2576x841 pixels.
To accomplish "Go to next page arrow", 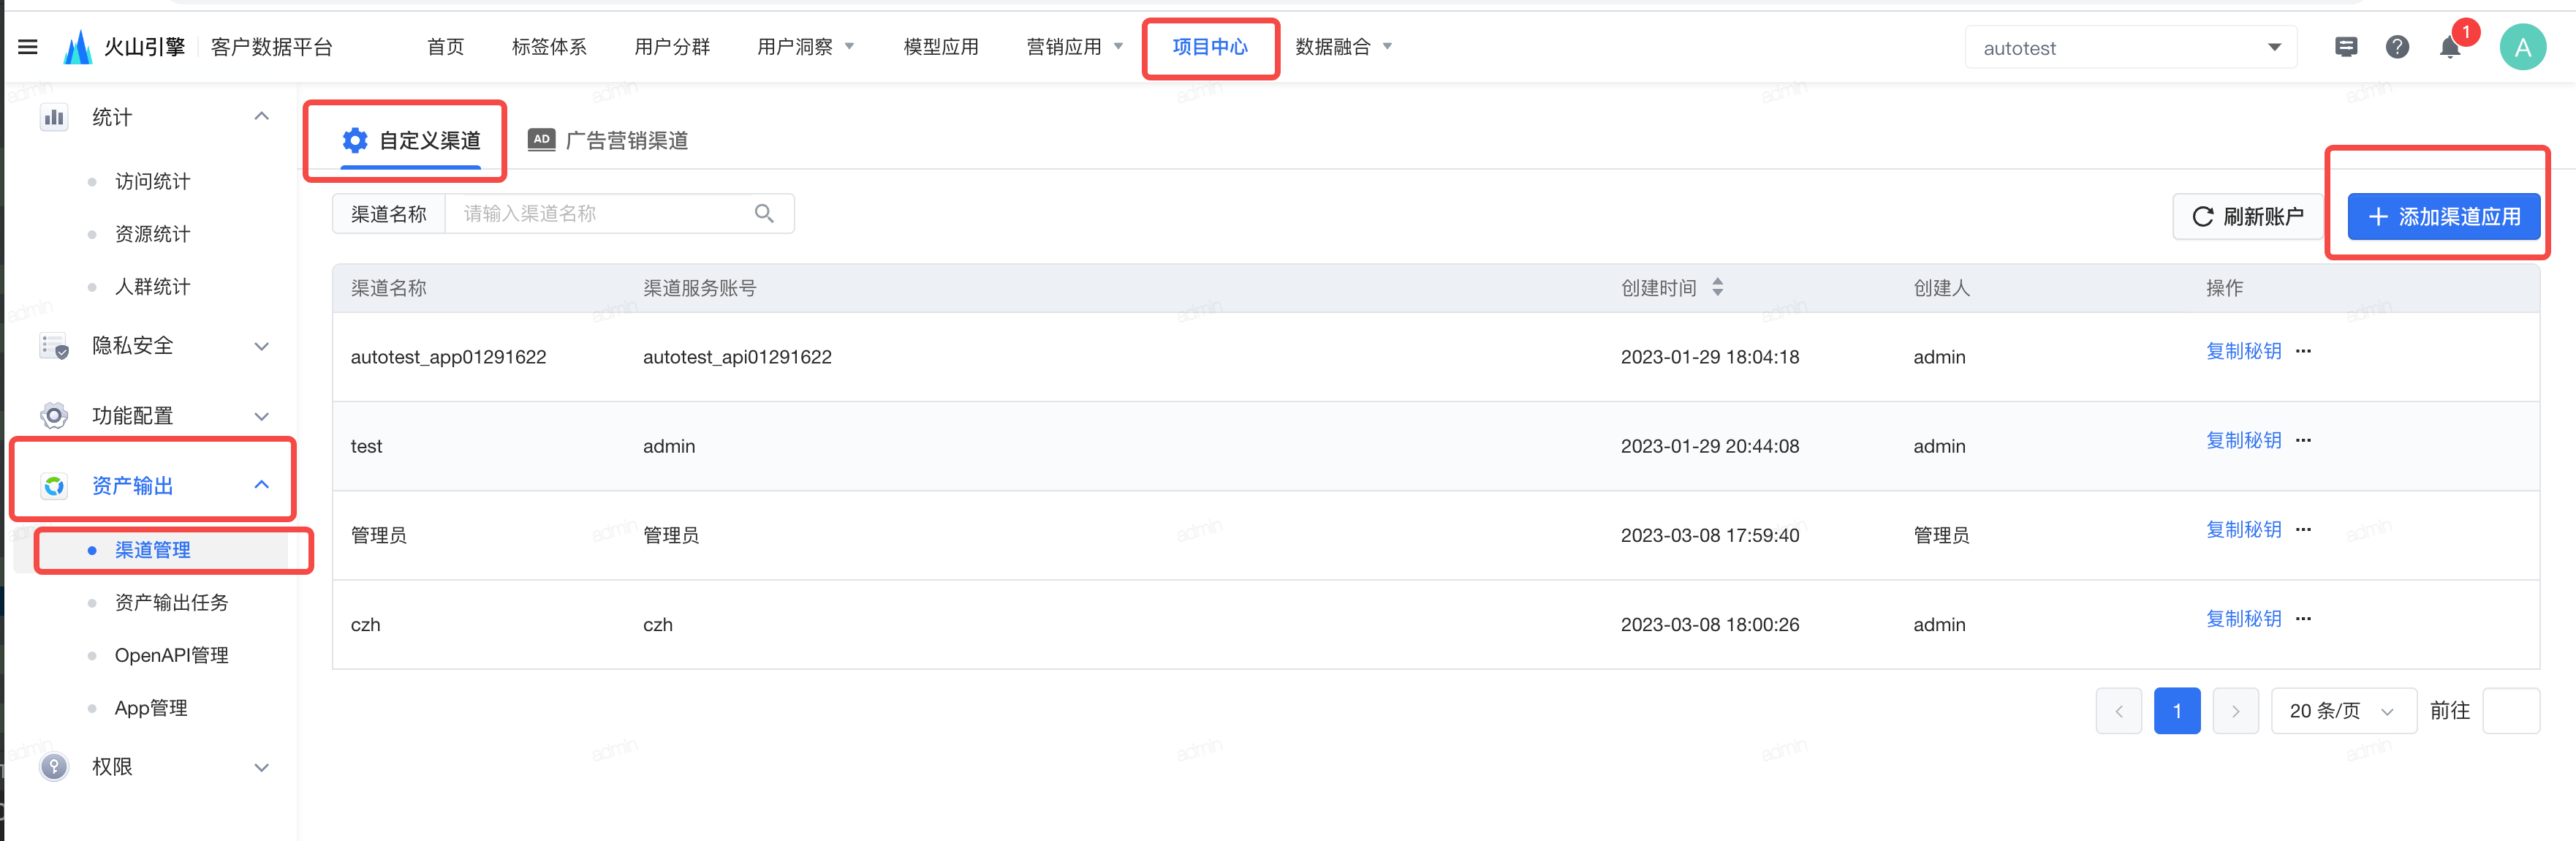I will [2235, 711].
